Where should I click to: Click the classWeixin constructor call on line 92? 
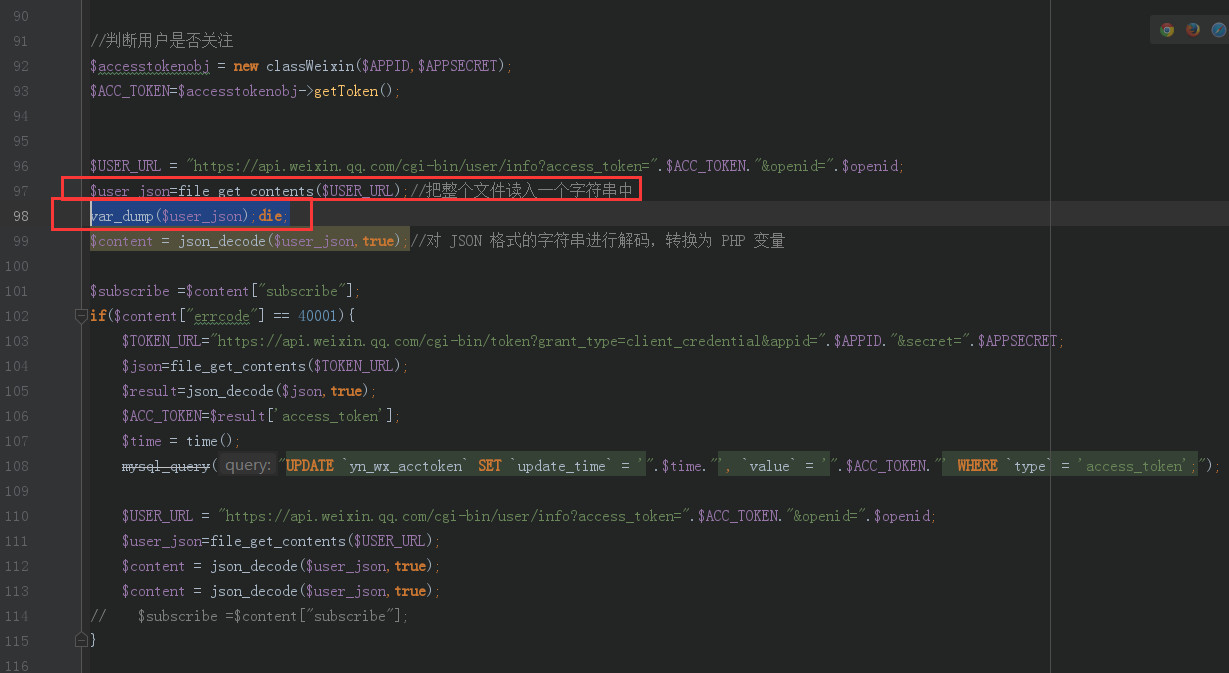coord(389,66)
